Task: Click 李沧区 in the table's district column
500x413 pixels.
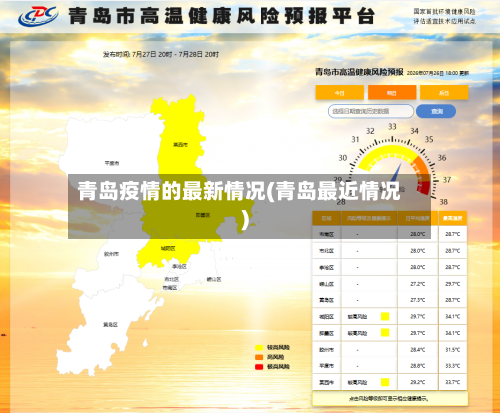Action: click(x=326, y=267)
